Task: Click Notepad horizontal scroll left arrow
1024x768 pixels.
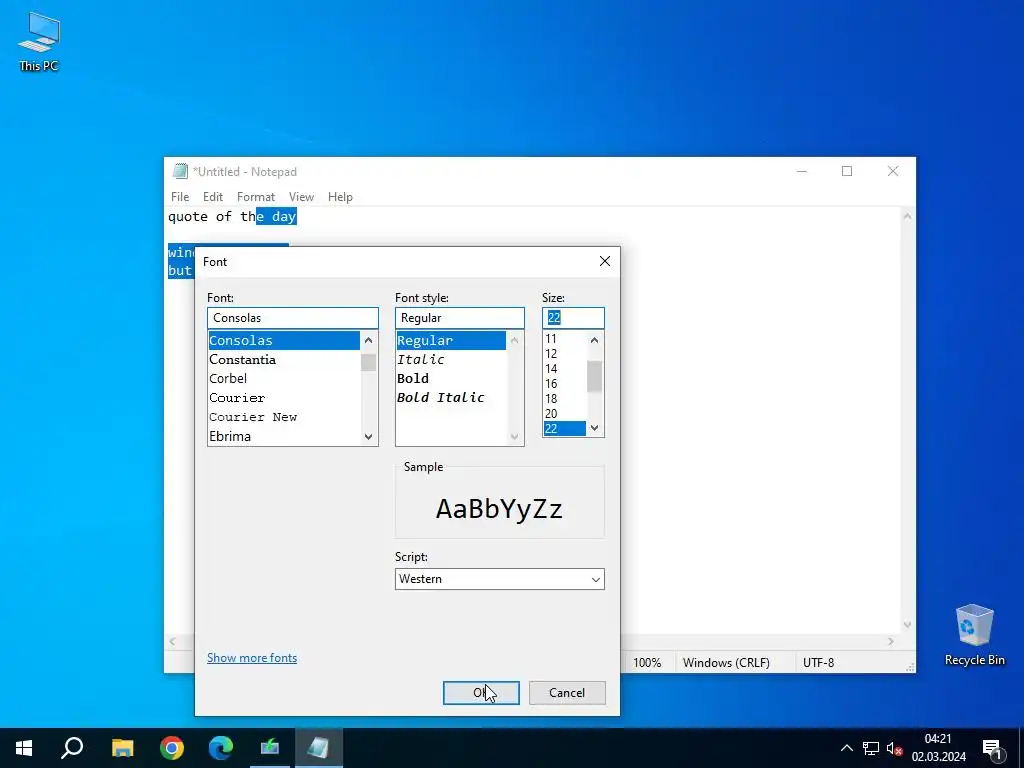Action: (x=172, y=642)
